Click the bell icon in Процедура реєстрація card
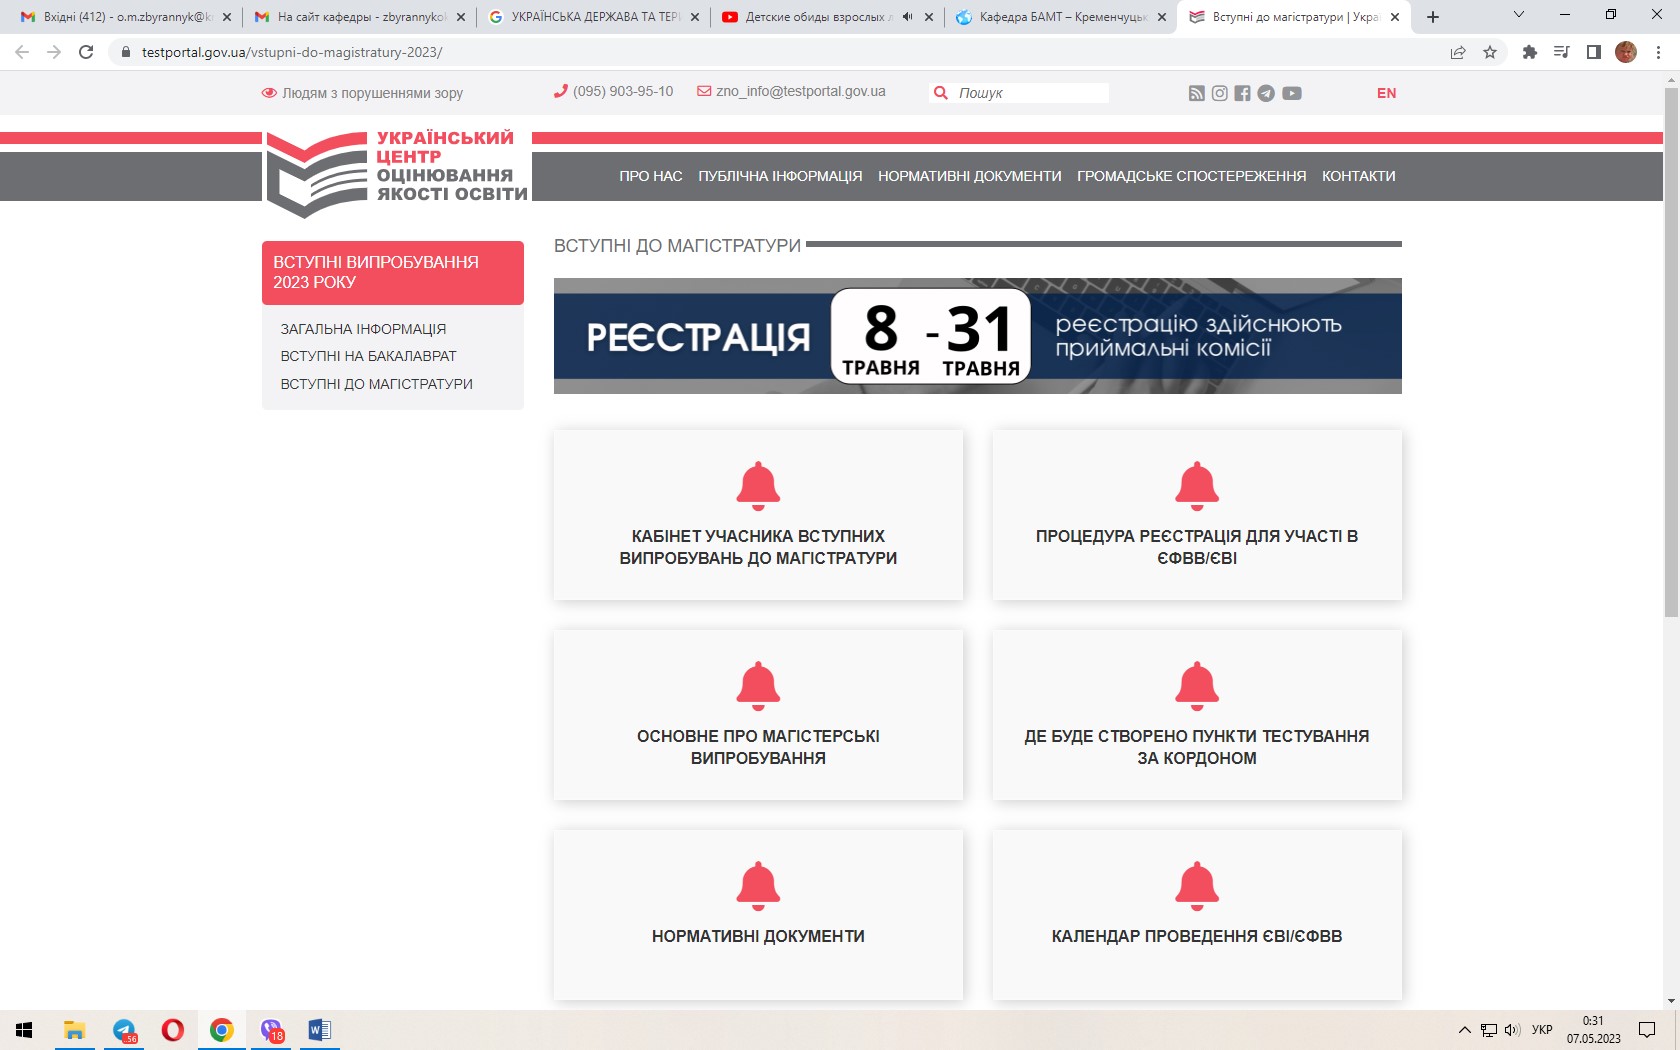 (1197, 486)
